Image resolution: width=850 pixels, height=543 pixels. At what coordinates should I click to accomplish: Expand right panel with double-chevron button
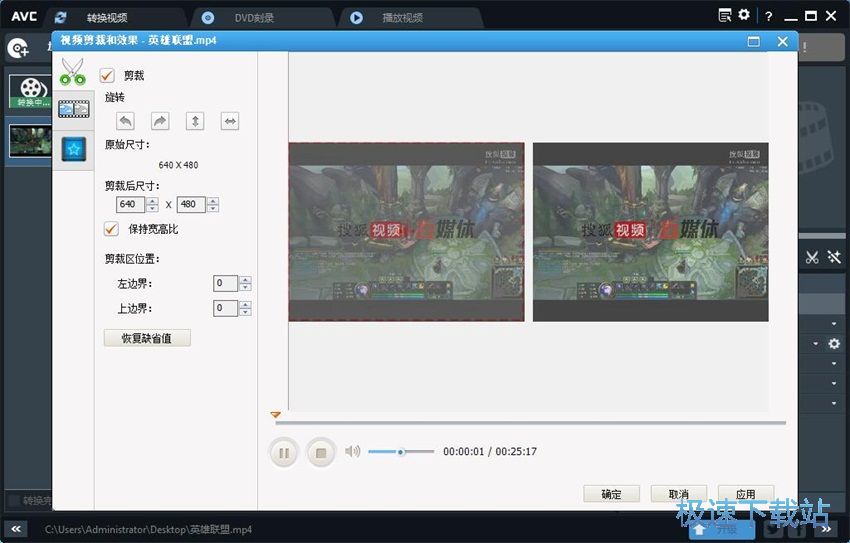point(826,529)
